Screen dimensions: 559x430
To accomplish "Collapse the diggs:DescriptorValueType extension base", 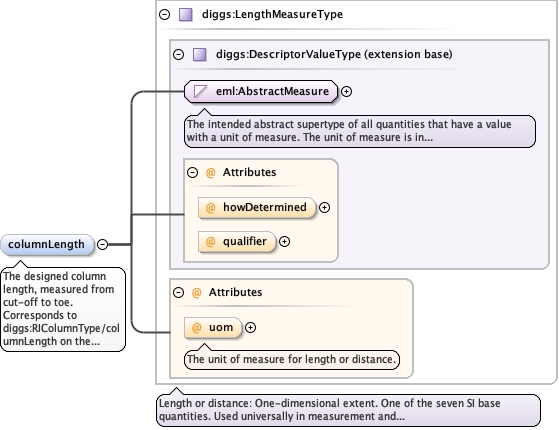I will 178,55.
